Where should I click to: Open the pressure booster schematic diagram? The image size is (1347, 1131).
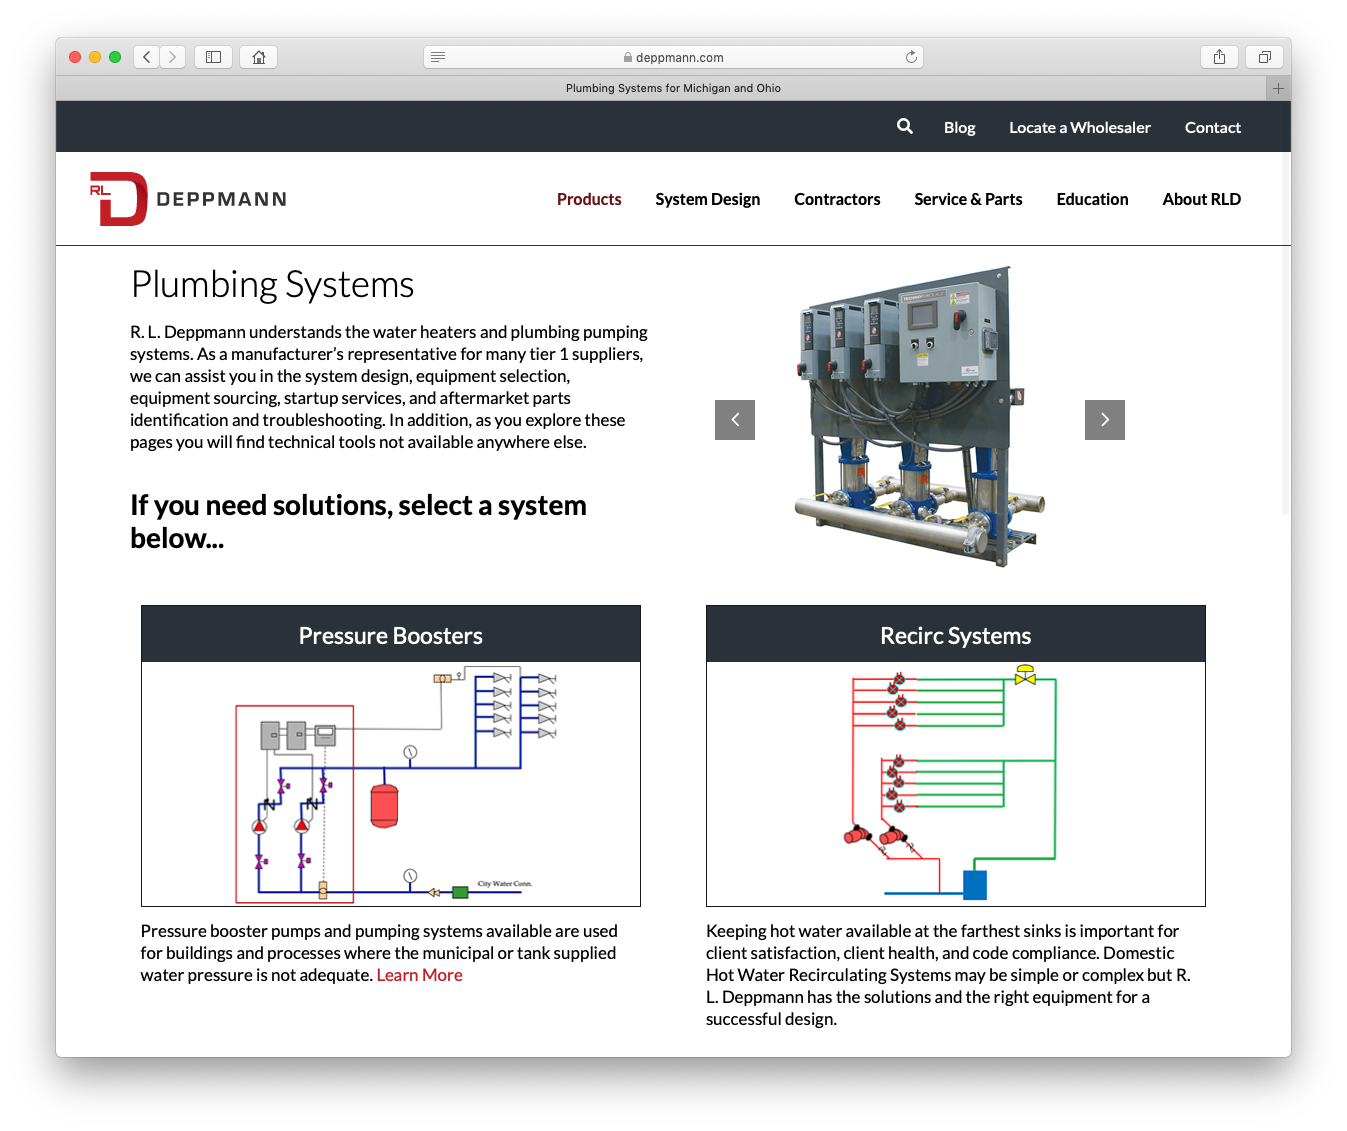coord(391,784)
